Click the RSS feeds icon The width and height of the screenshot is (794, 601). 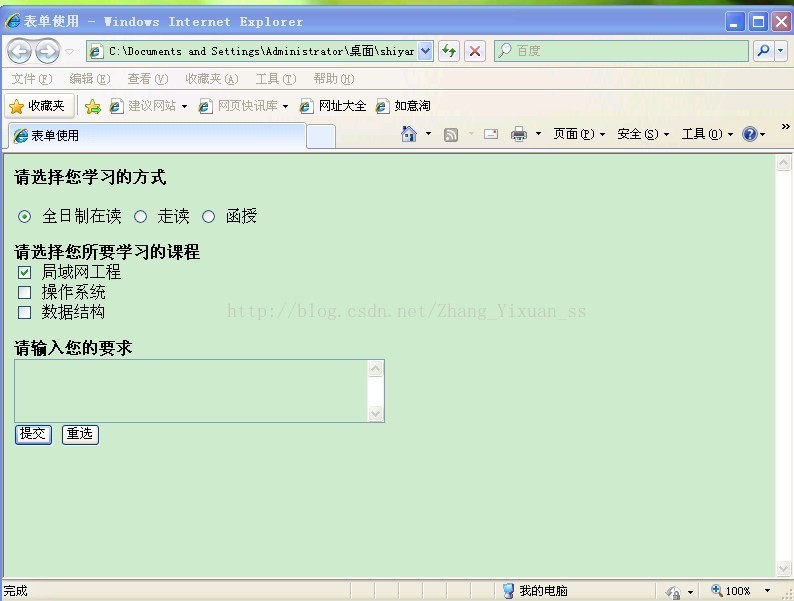tap(451, 134)
